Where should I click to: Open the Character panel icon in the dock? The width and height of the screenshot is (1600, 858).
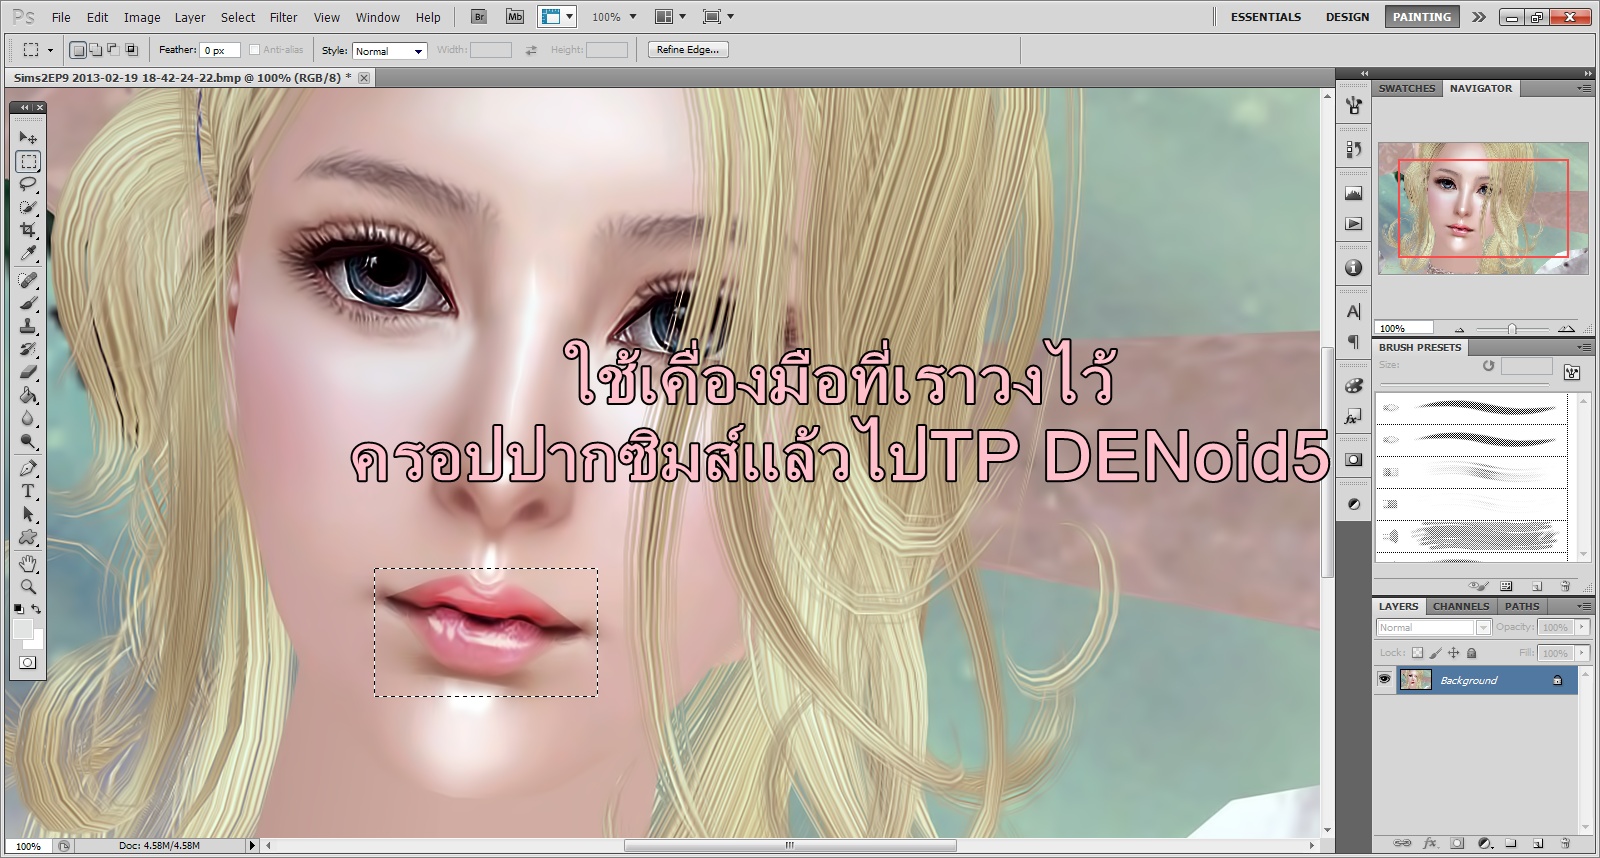pyautogui.click(x=1353, y=312)
